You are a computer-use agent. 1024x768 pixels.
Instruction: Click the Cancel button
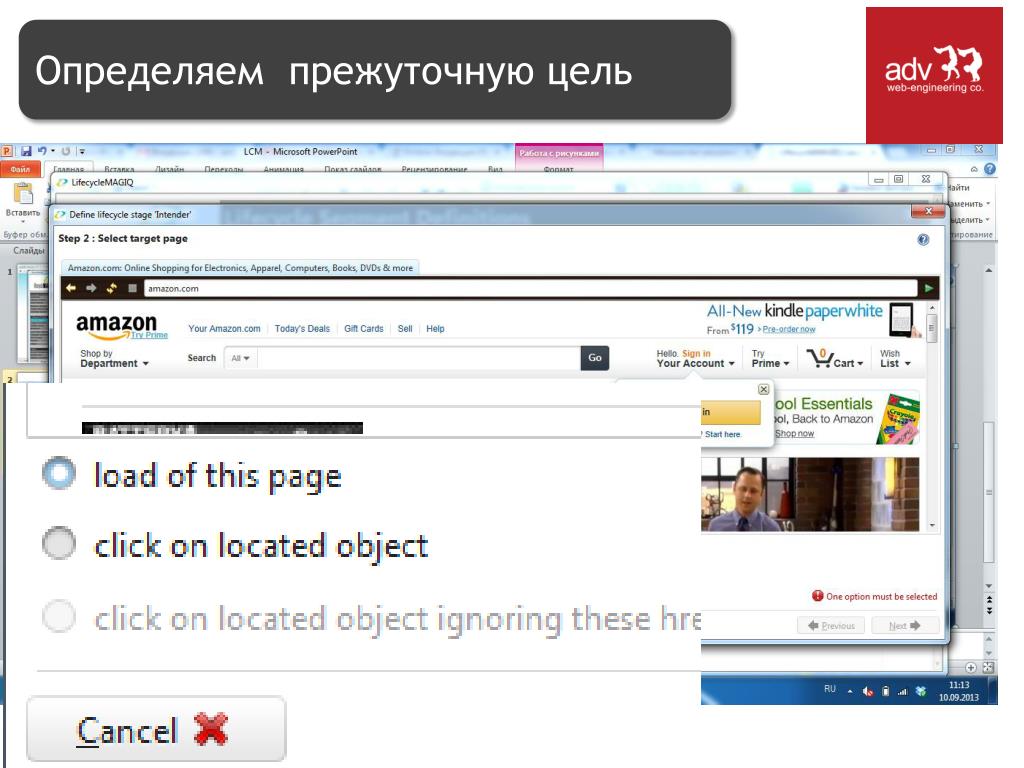tap(156, 729)
